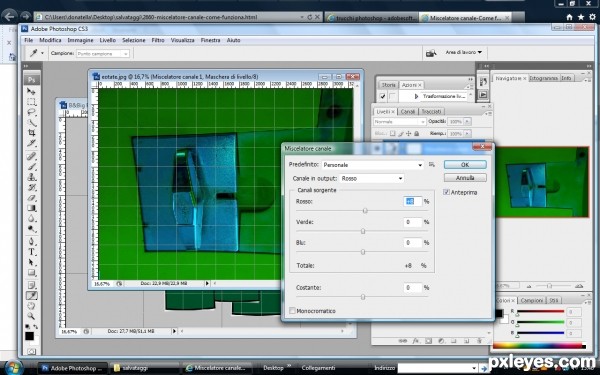The width and height of the screenshot is (600, 375).
Task: Select the Hand tool
Action: [31, 306]
